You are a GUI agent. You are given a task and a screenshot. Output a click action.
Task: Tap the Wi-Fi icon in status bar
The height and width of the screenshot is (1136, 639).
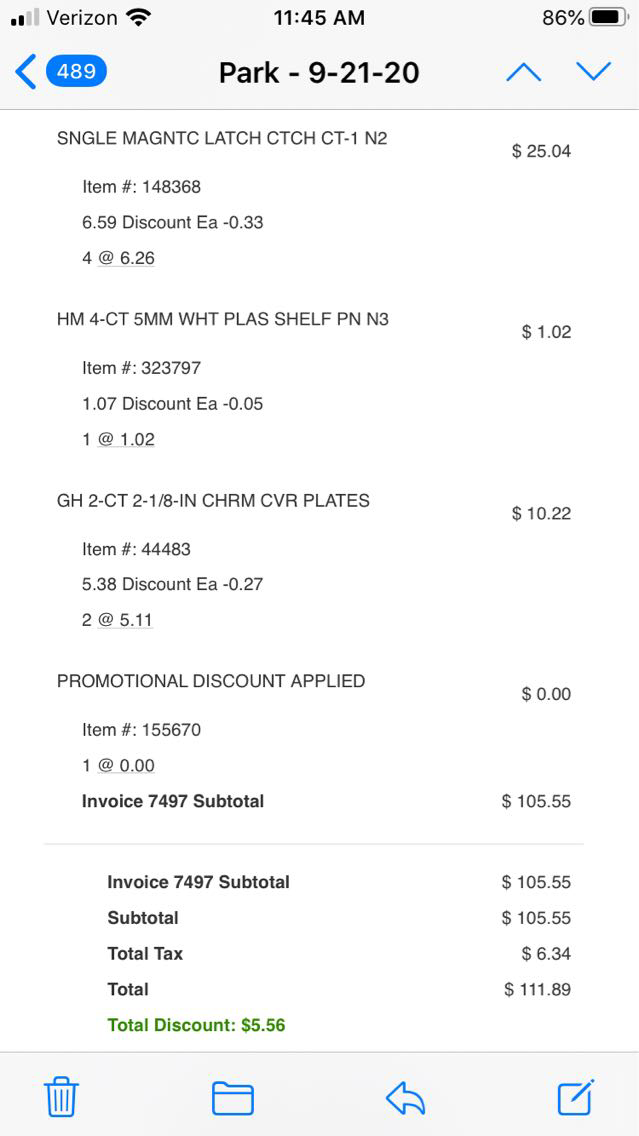[139, 18]
